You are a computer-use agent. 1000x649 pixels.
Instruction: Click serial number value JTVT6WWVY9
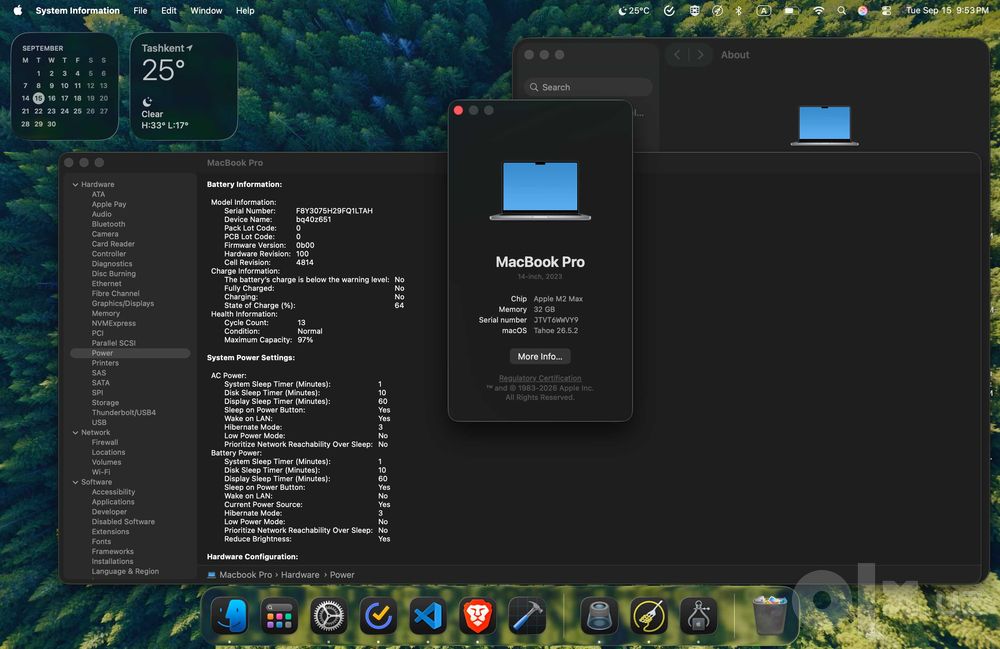tap(555, 320)
